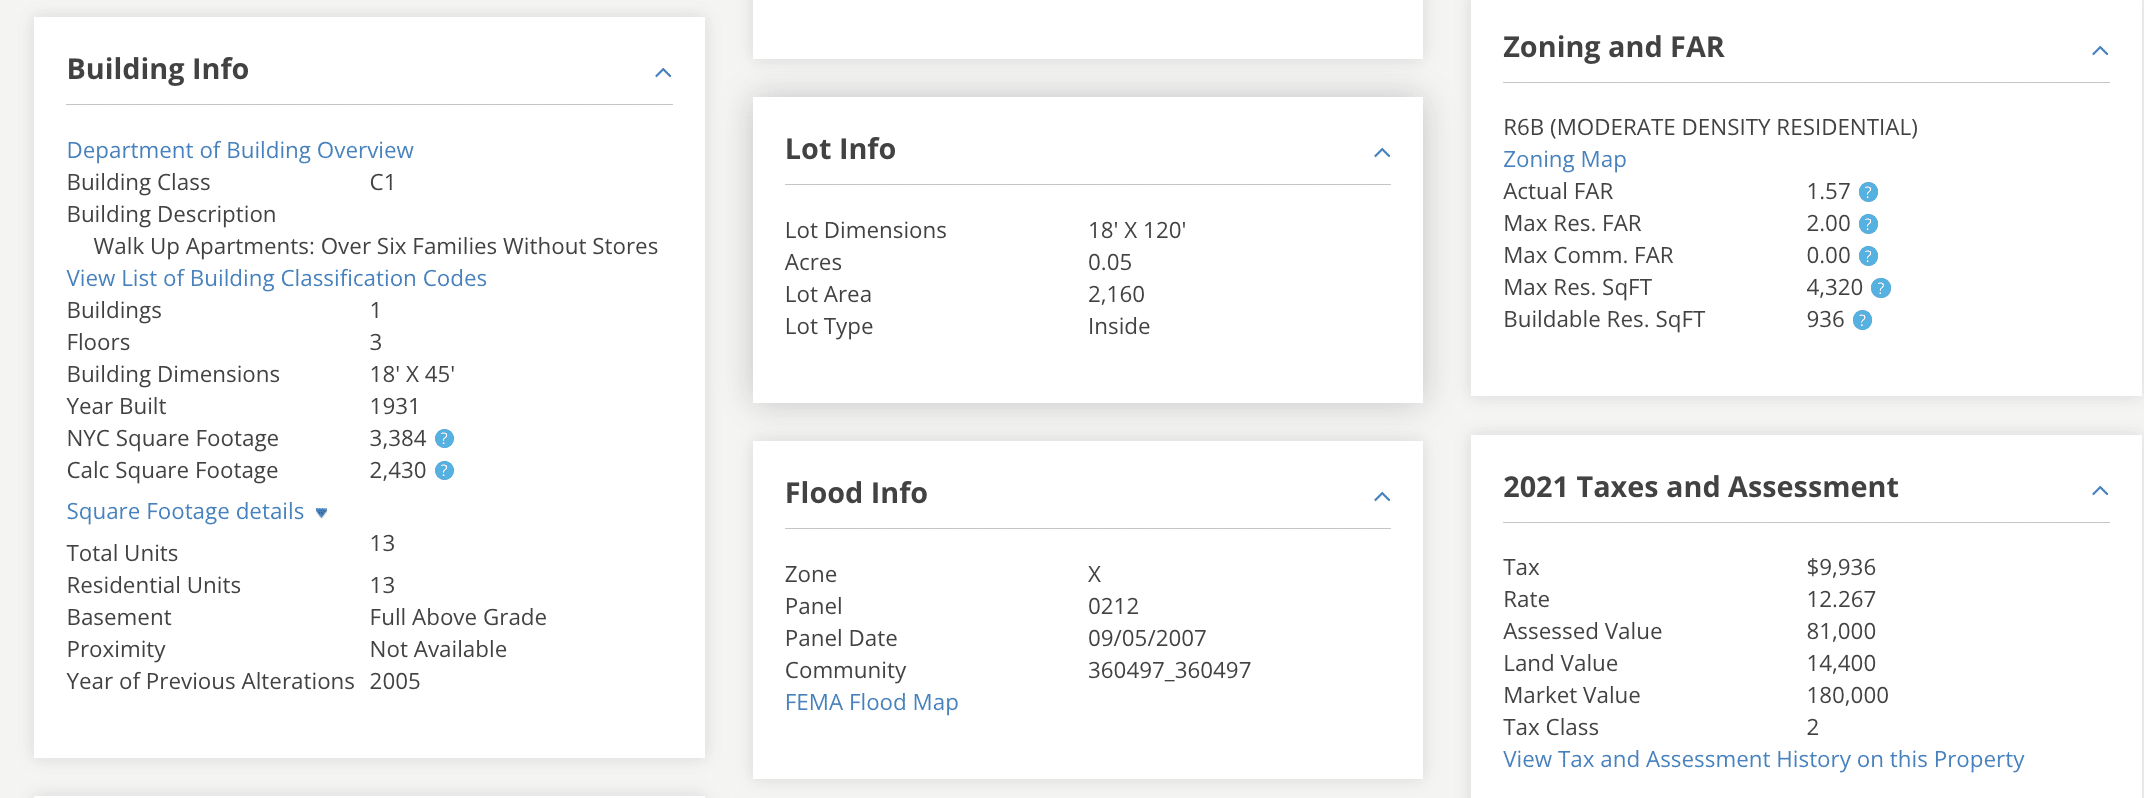Screen dimensions: 2144x798
Task: Click help icon next to Max Res. SqFT
Action: (1881, 288)
